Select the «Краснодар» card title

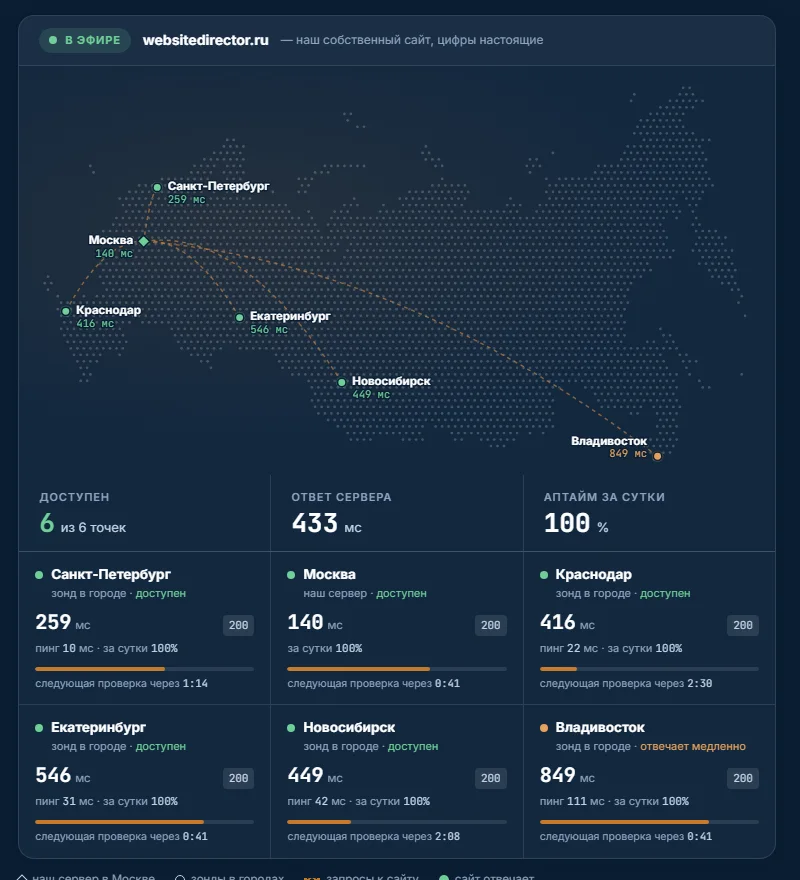point(593,575)
